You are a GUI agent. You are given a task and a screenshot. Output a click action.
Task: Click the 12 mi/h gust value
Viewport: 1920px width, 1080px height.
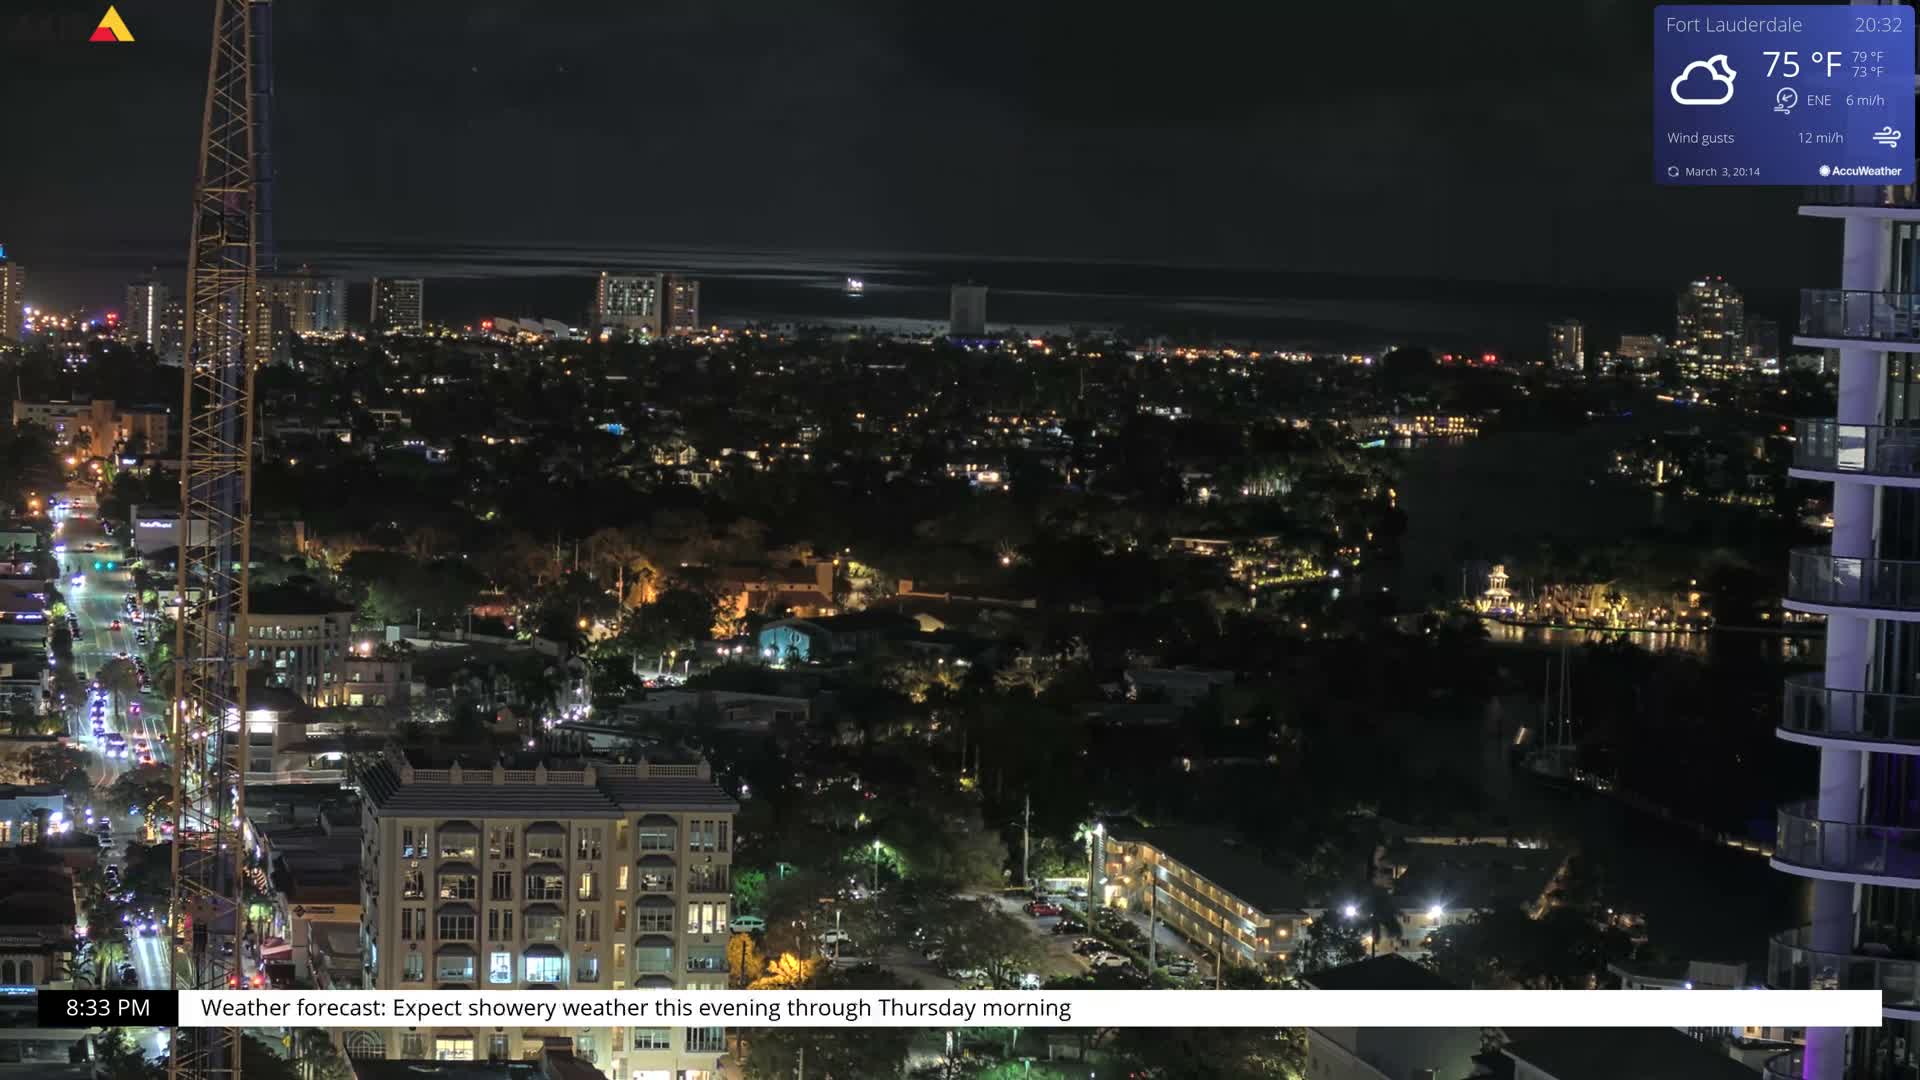click(1820, 138)
